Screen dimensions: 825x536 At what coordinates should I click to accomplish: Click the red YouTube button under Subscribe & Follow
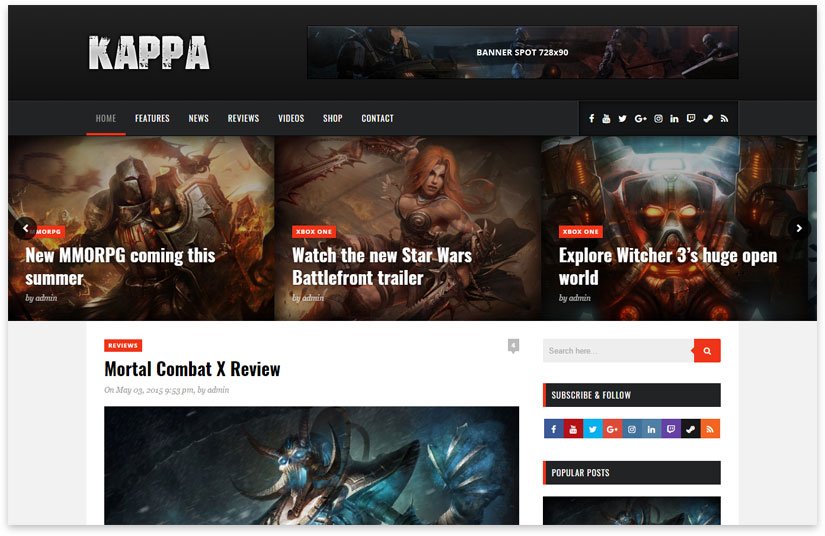click(x=573, y=429)
